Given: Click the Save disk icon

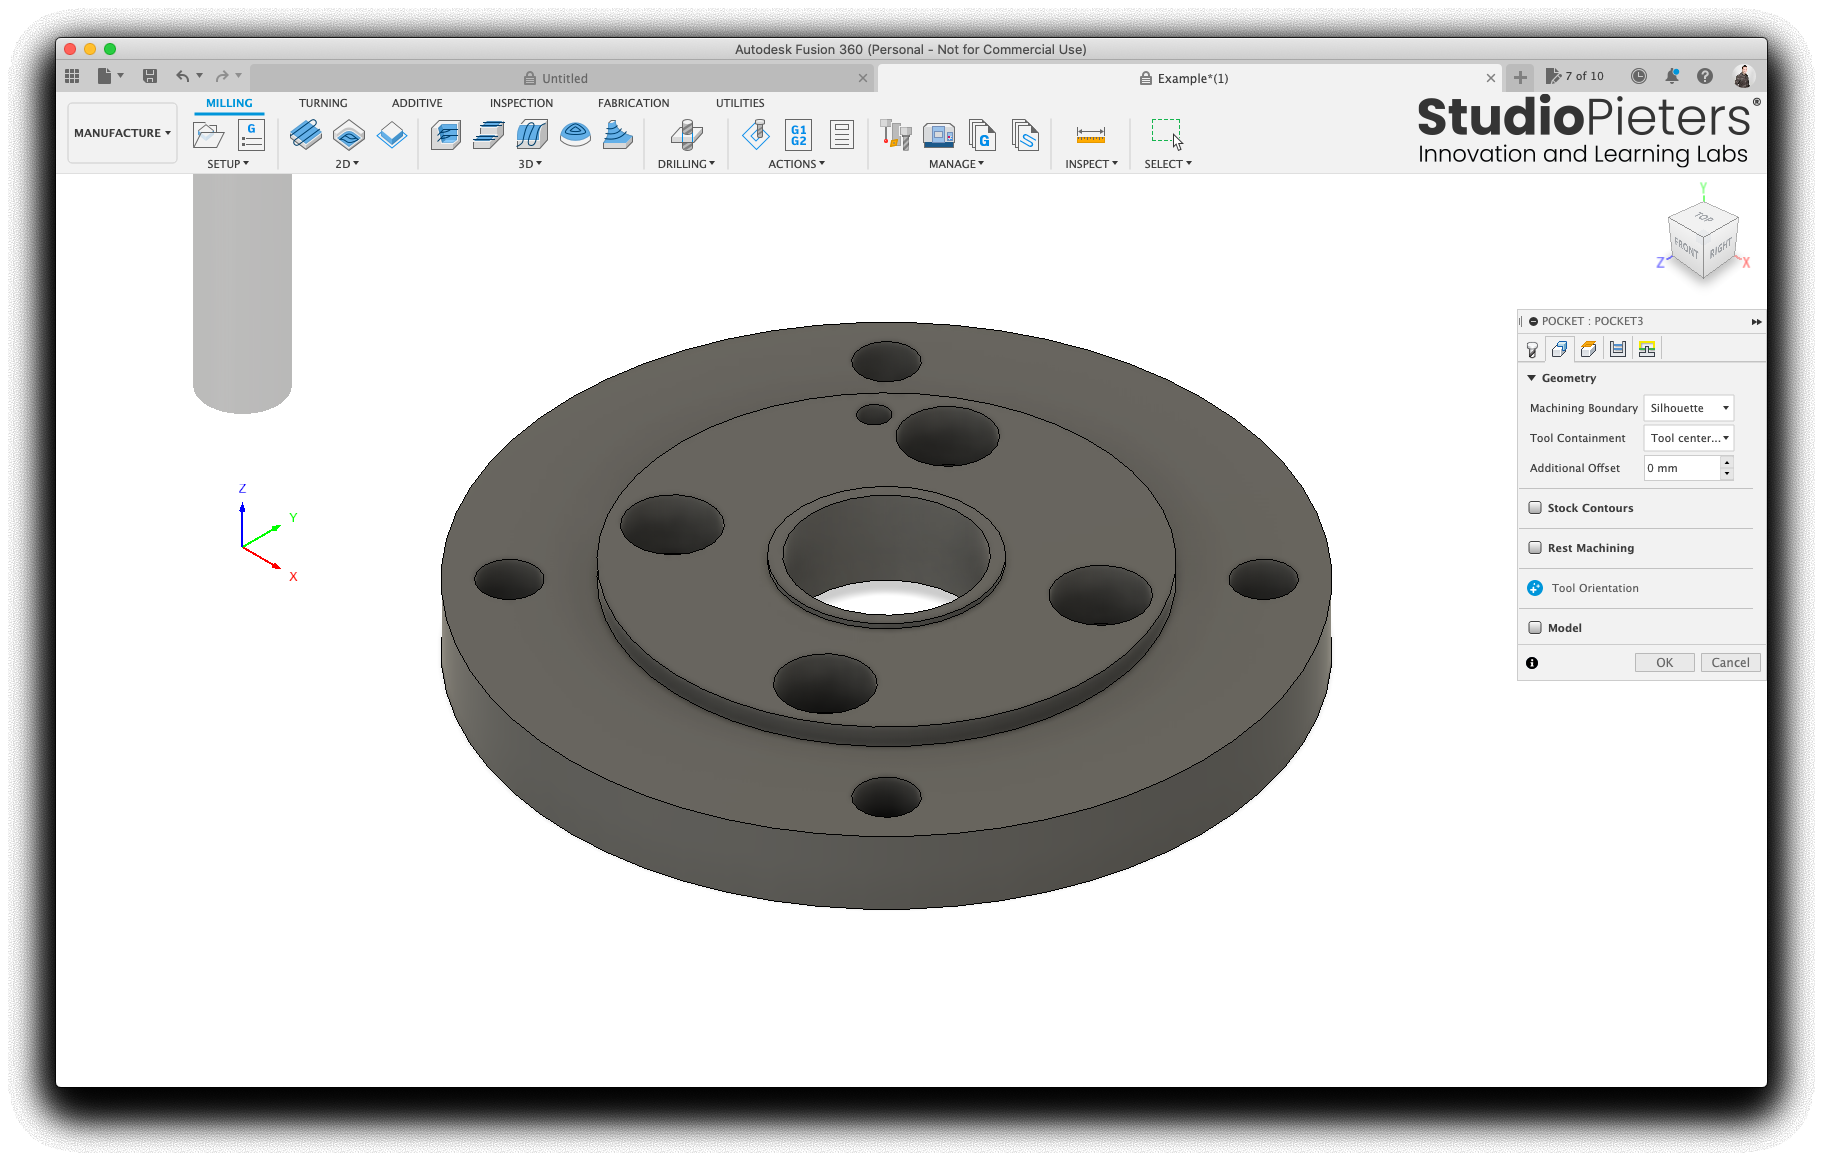Looking at the screenshot, I should [150, 76].
